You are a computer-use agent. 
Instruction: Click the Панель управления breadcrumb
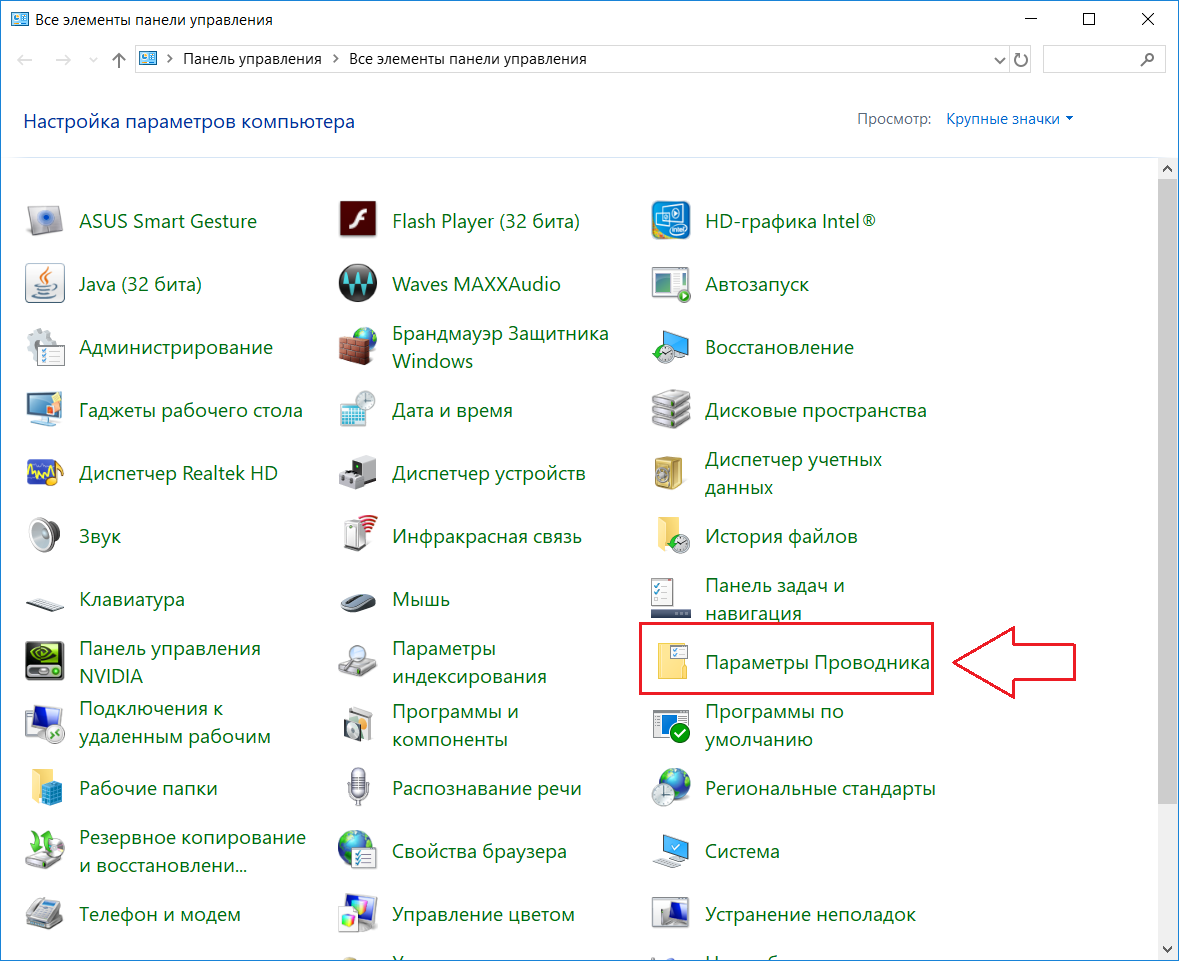252,59
